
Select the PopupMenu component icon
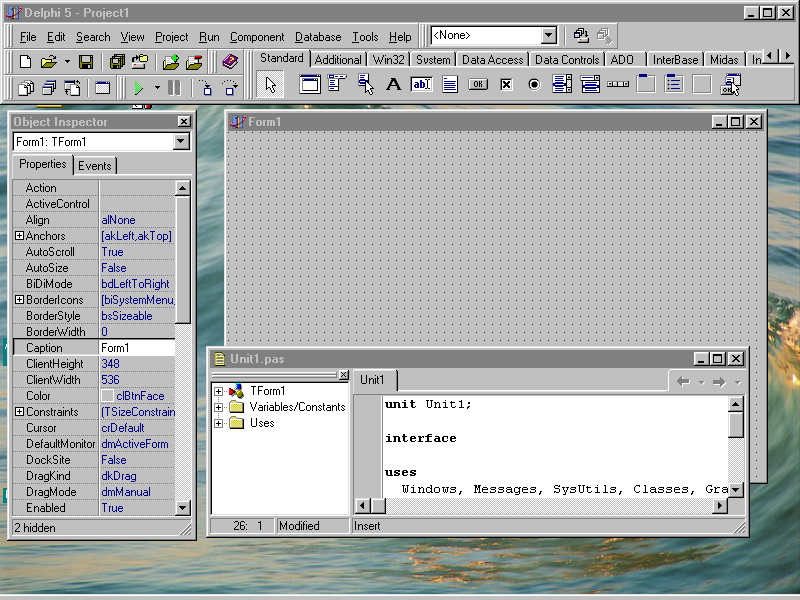[x=365, y=84]
